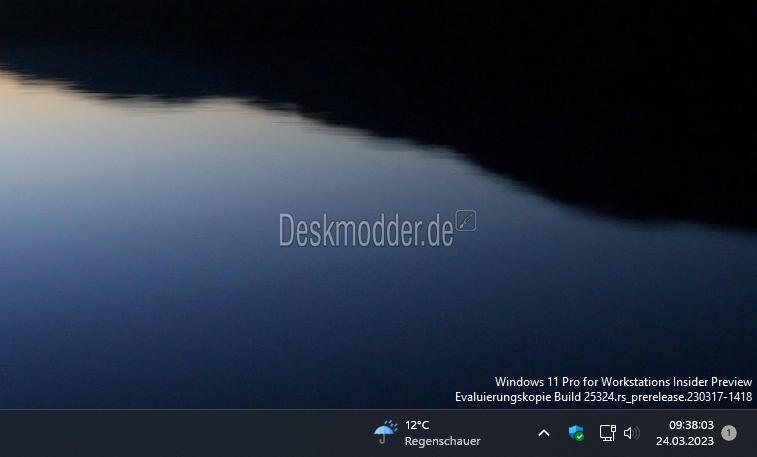Click the Regenschauer weather label

click(x=443, y=441)
